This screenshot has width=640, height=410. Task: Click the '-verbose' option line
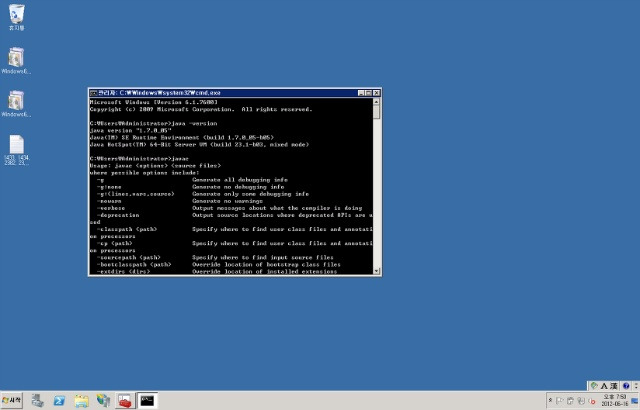click(x=229, y=208)
